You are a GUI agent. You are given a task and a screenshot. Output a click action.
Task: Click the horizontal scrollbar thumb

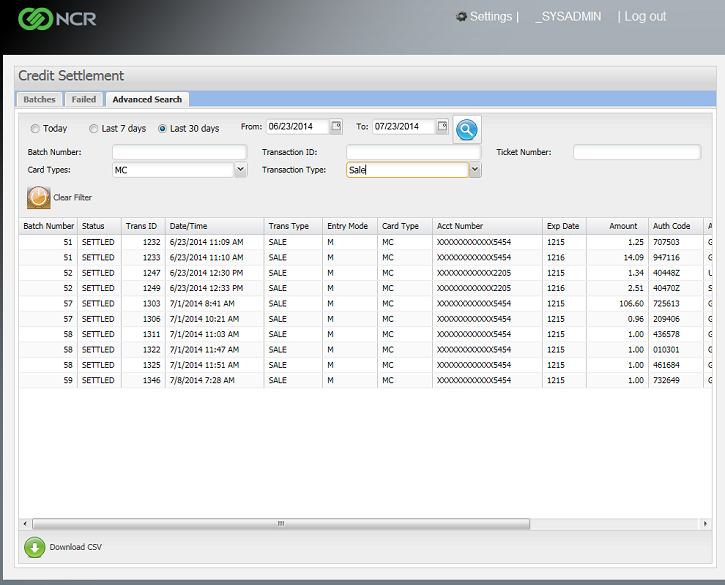pyautogui.click(x=281, y=523)
